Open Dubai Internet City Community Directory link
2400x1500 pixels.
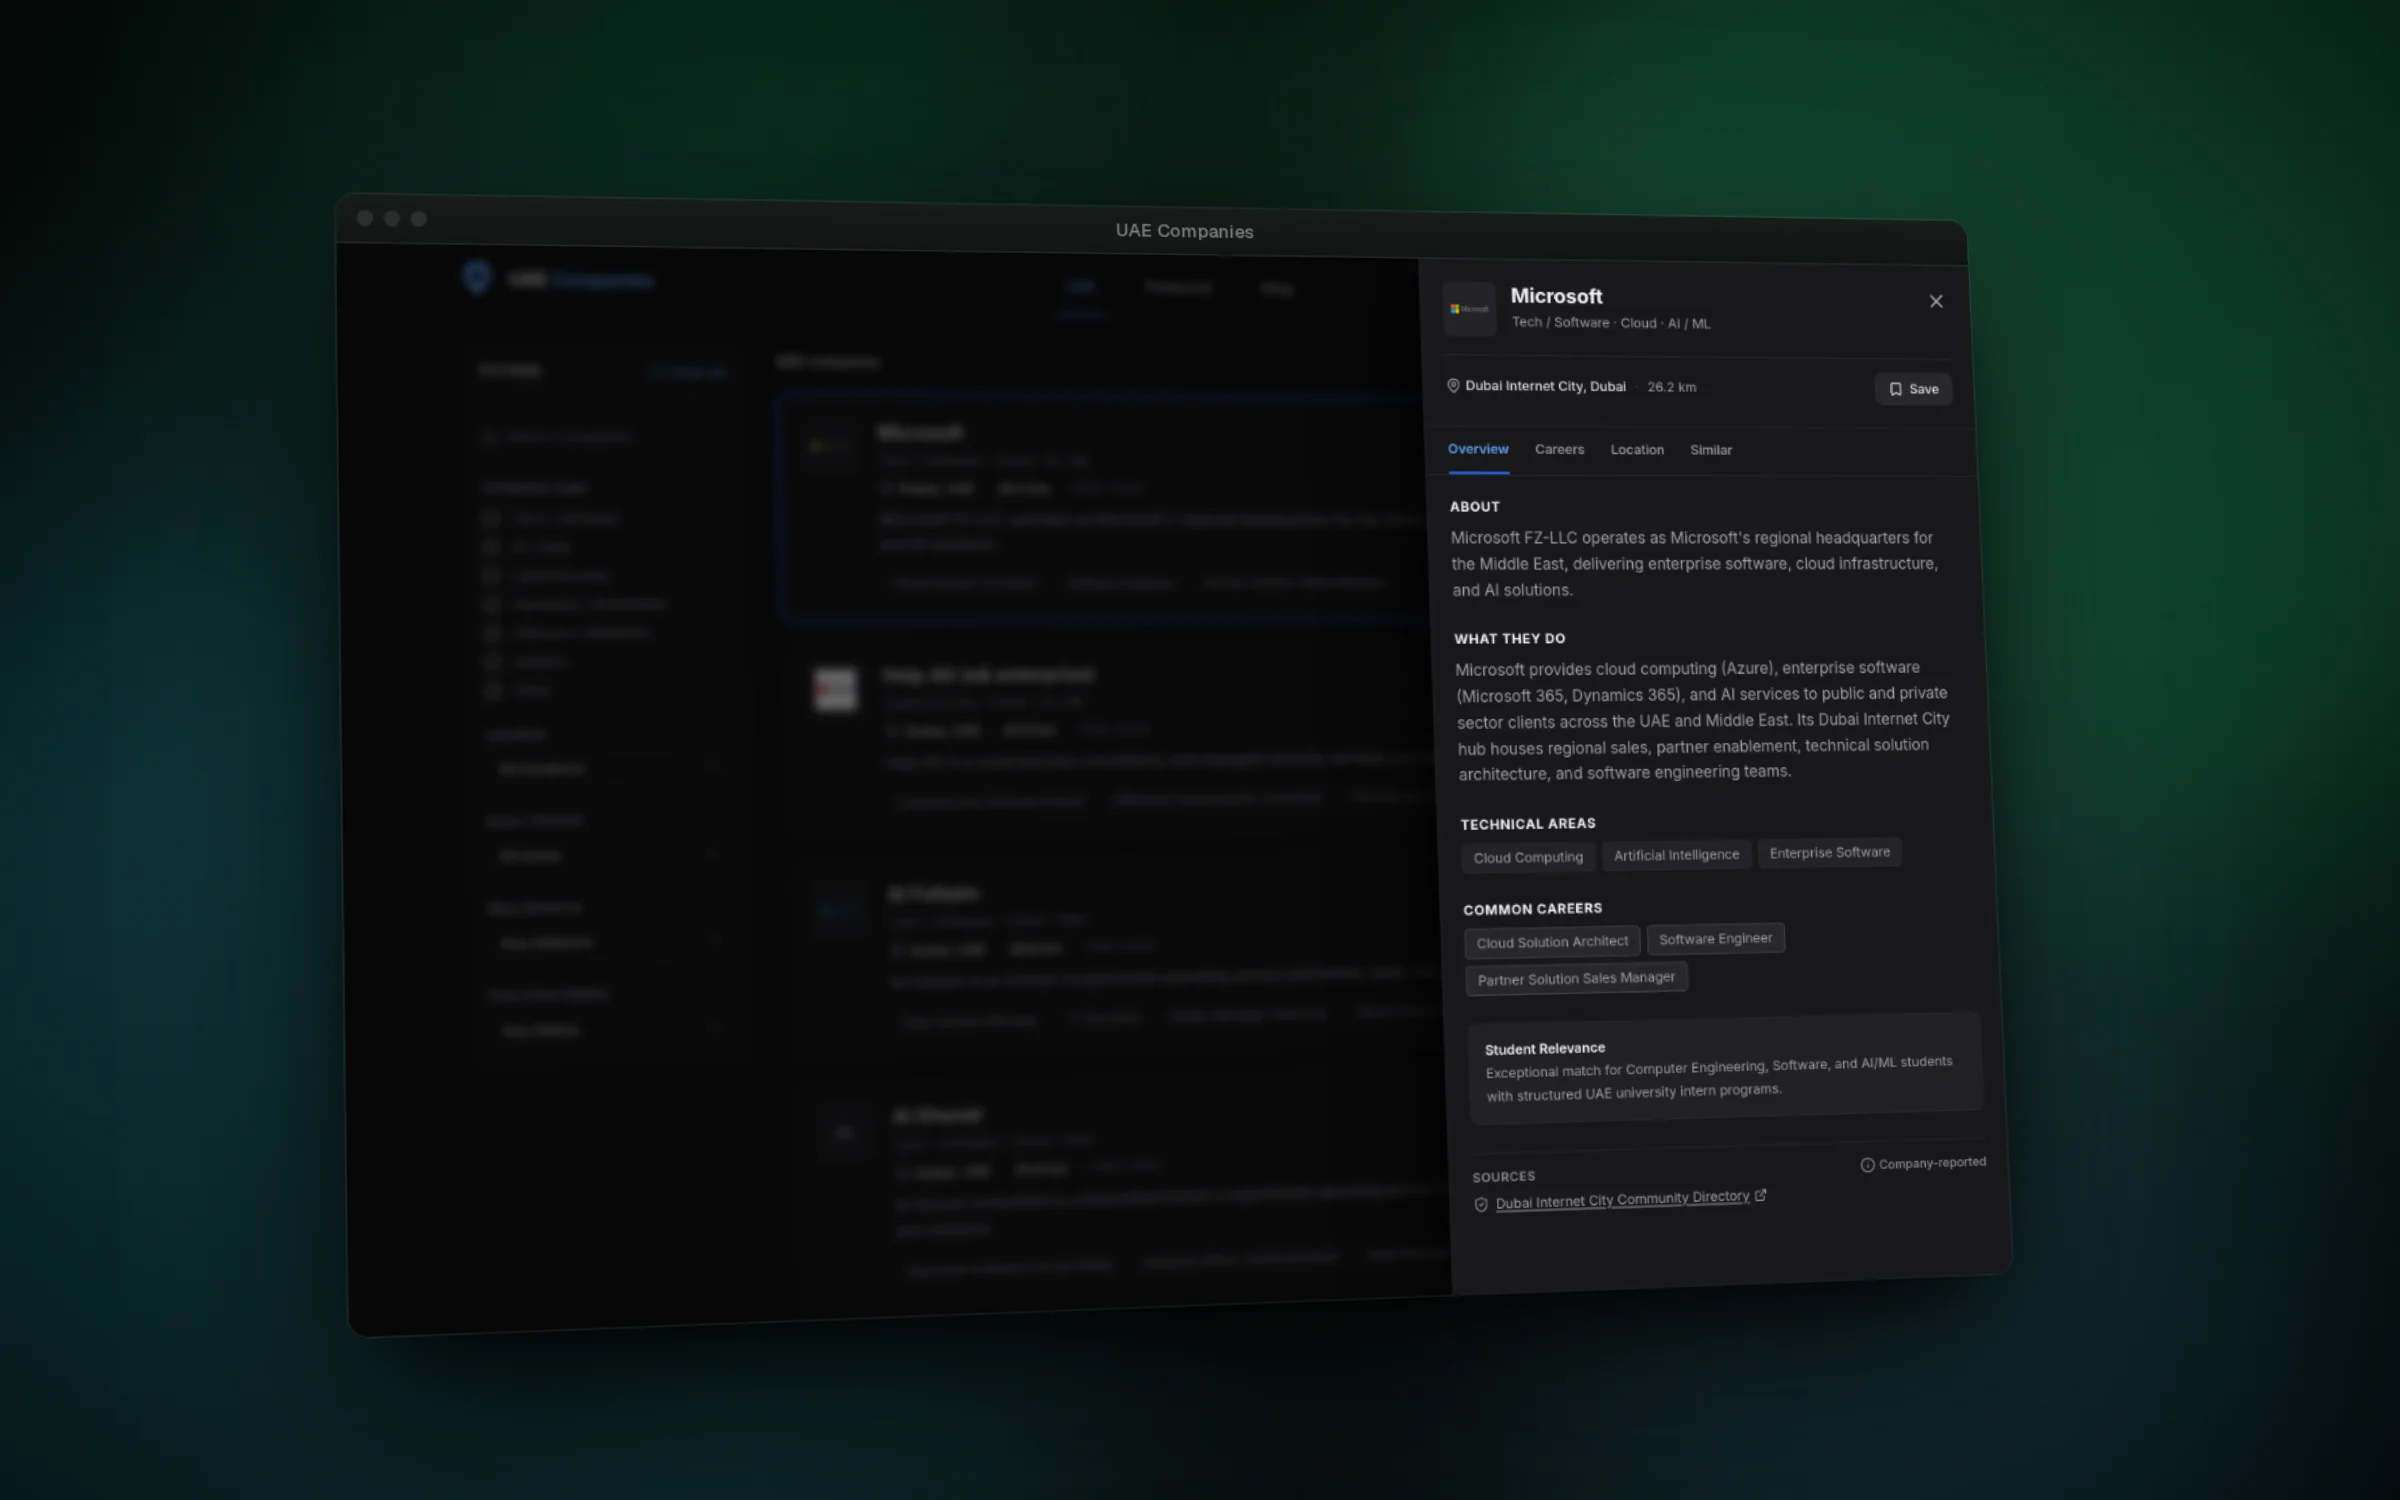[1622, 1200]
